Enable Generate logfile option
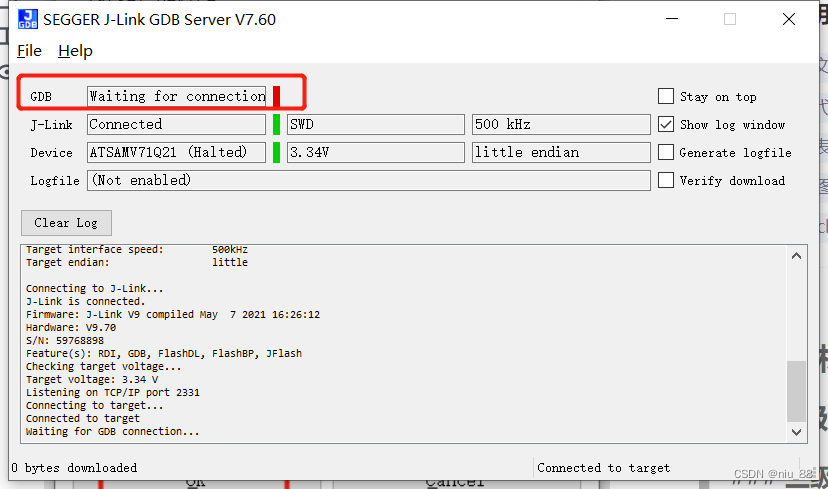 666,152
